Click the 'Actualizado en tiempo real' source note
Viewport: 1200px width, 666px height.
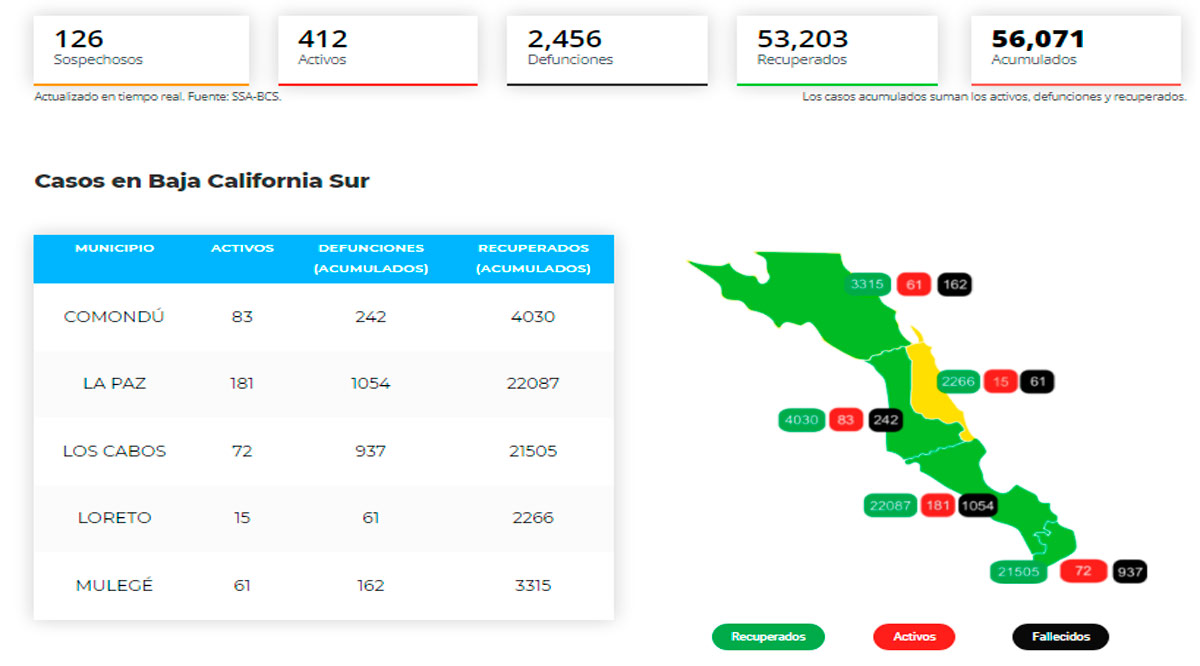(158, 97)
